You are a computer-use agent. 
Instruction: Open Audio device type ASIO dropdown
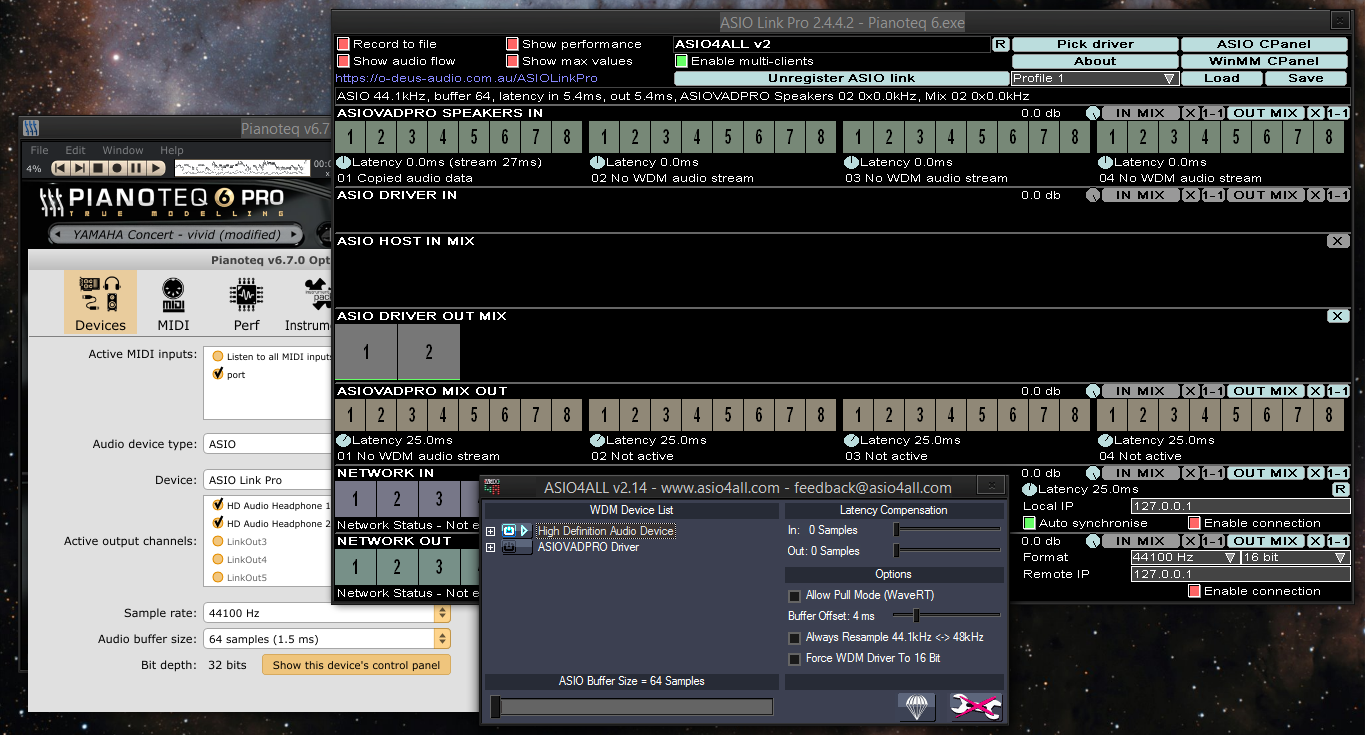tap(268, 444)
